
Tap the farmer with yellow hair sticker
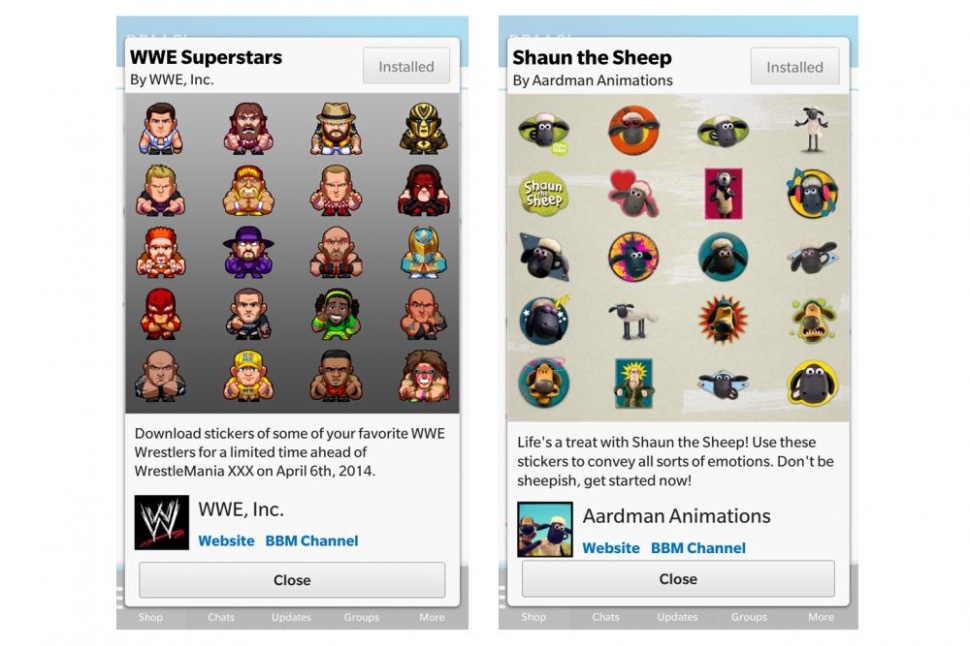click(633, 384)
